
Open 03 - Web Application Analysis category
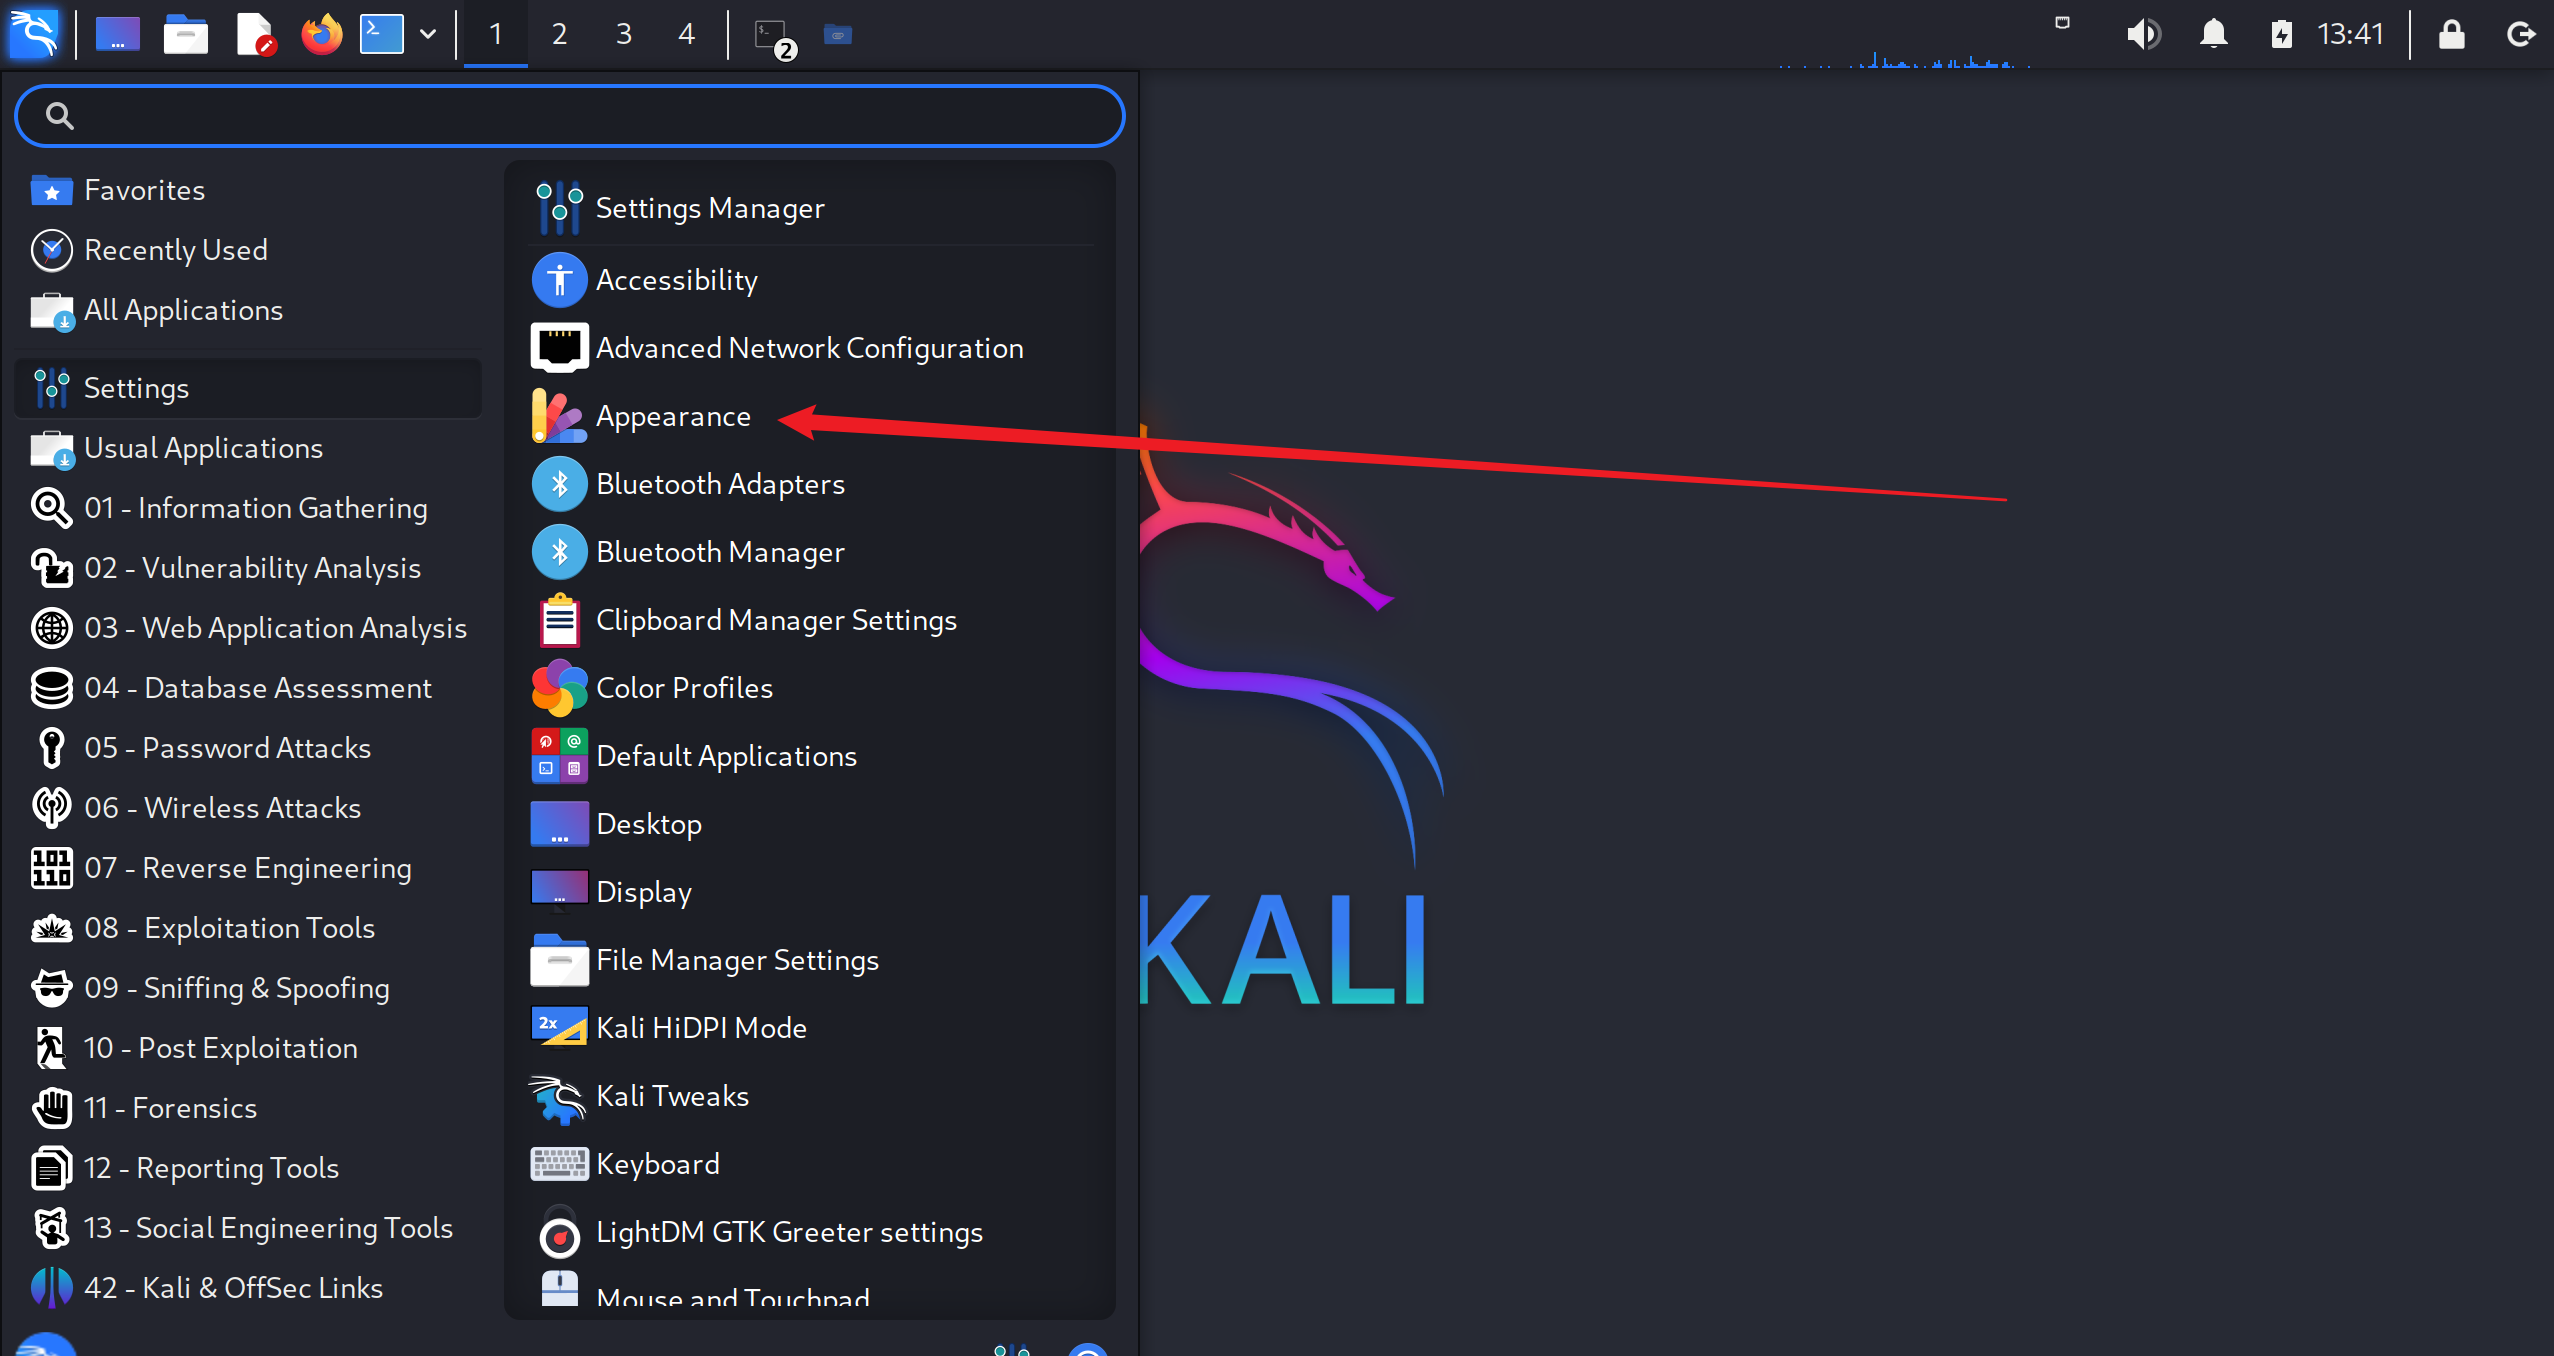point(250,628)
